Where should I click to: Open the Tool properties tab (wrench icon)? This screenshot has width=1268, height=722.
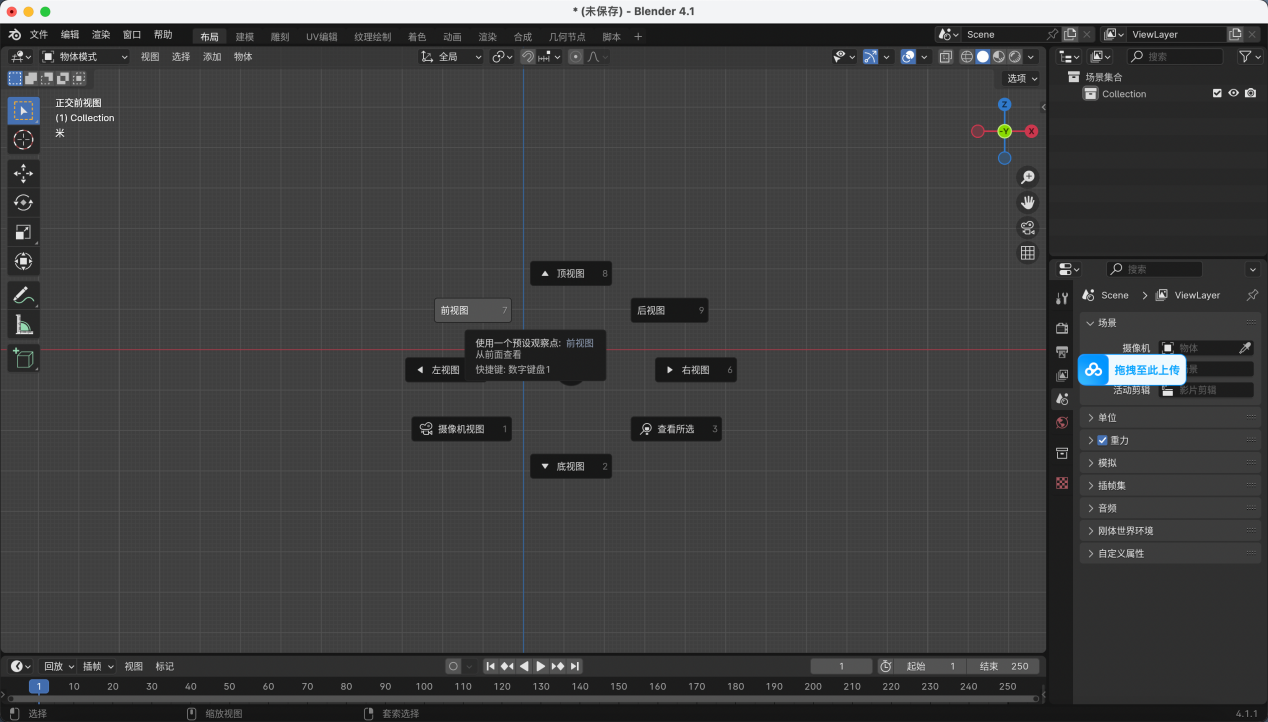point(1062,299)
